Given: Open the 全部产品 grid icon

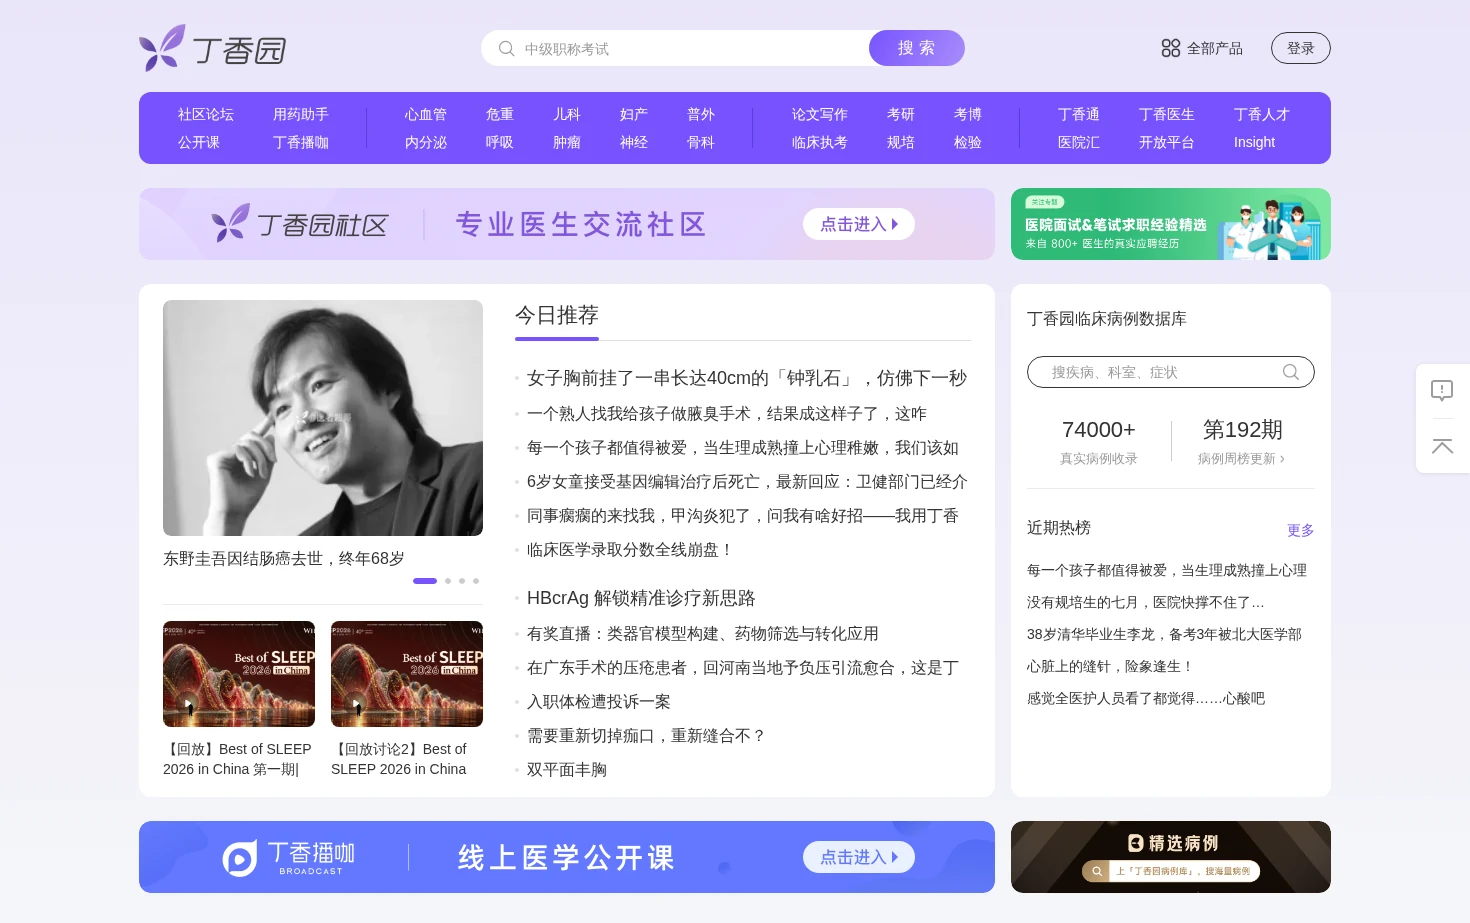Looking at the screenshot, I should (1170, 48).
